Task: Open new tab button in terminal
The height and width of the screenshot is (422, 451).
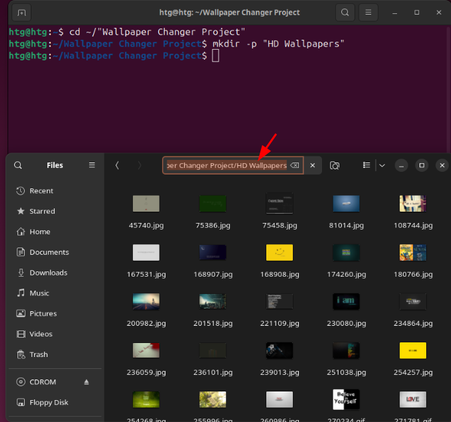Action: 22,13
